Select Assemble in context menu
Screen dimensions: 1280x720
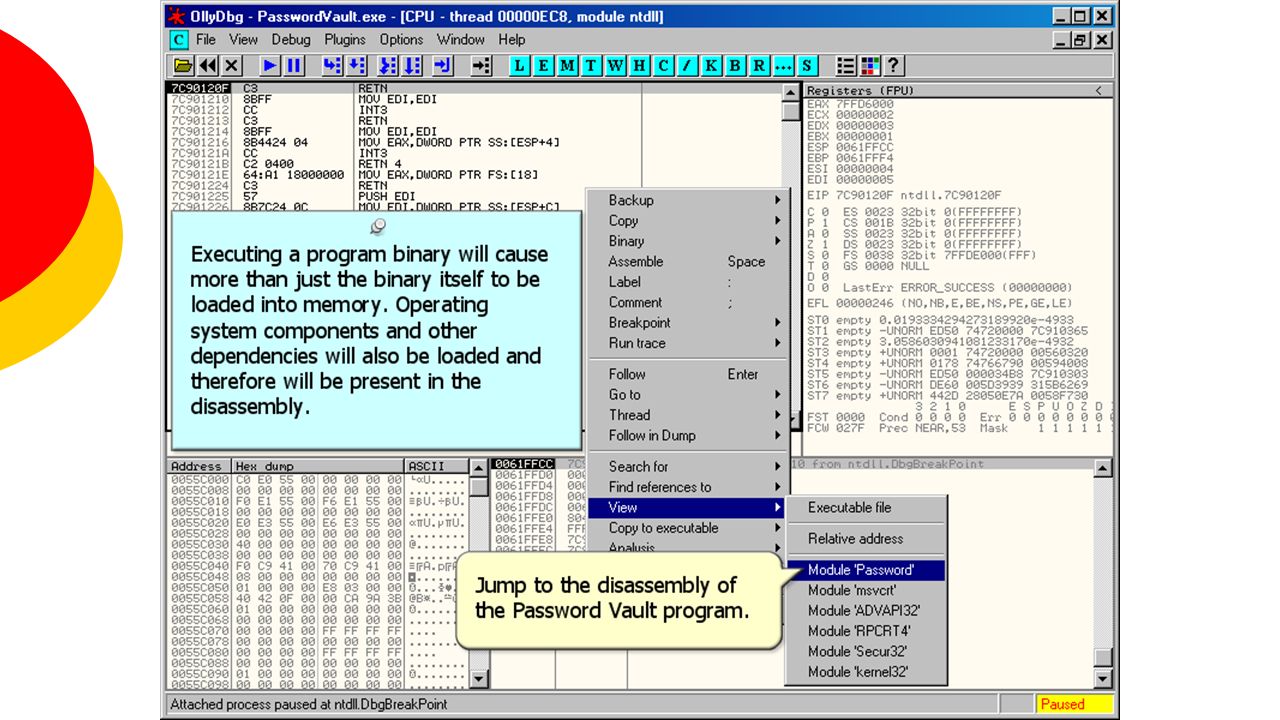pos(686,262)
